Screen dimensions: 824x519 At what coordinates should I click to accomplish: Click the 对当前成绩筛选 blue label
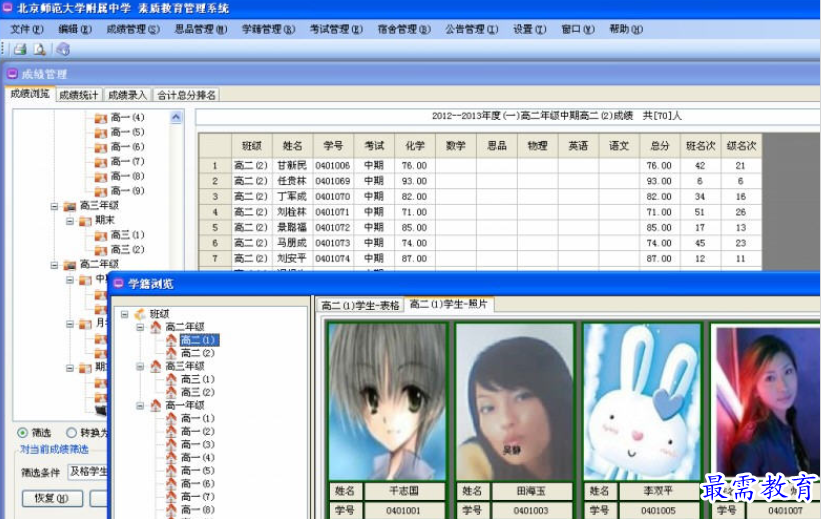point(54,450)
